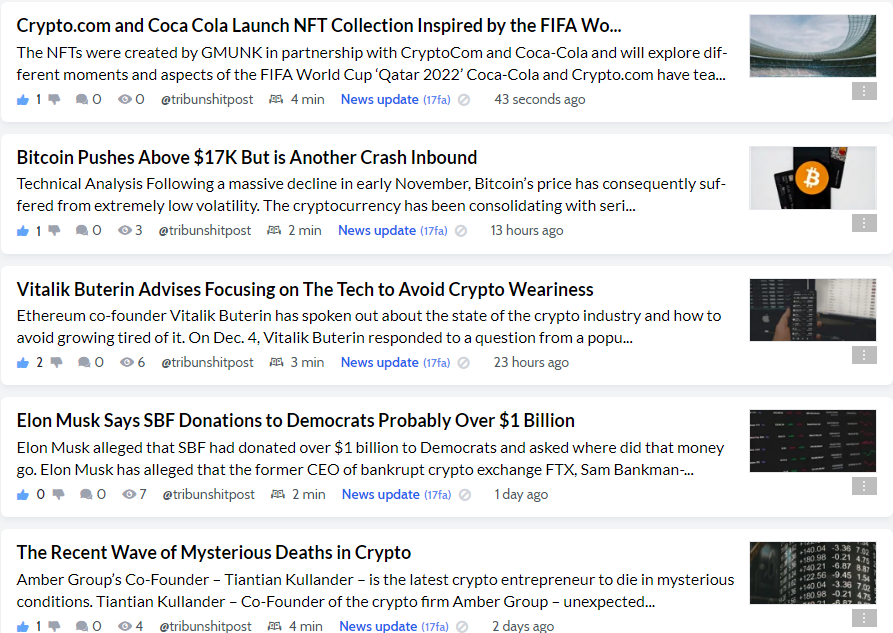Open the options menu for the Mysterious Deaths post
893x633 pixels.
click(864, 618)
